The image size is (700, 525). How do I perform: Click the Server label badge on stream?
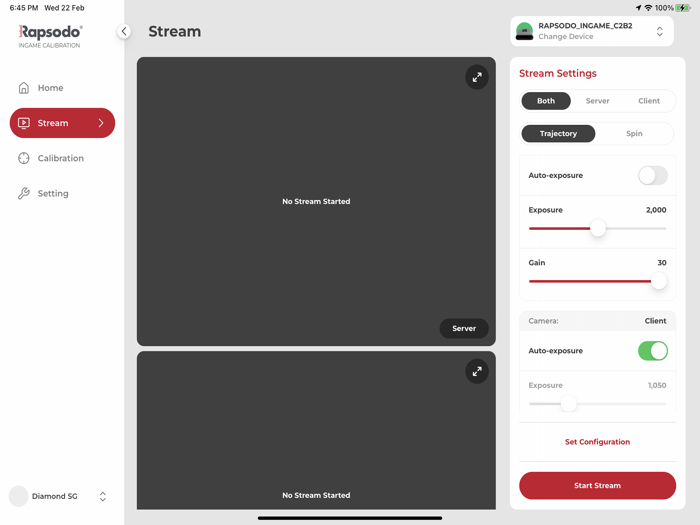point(464,329)
